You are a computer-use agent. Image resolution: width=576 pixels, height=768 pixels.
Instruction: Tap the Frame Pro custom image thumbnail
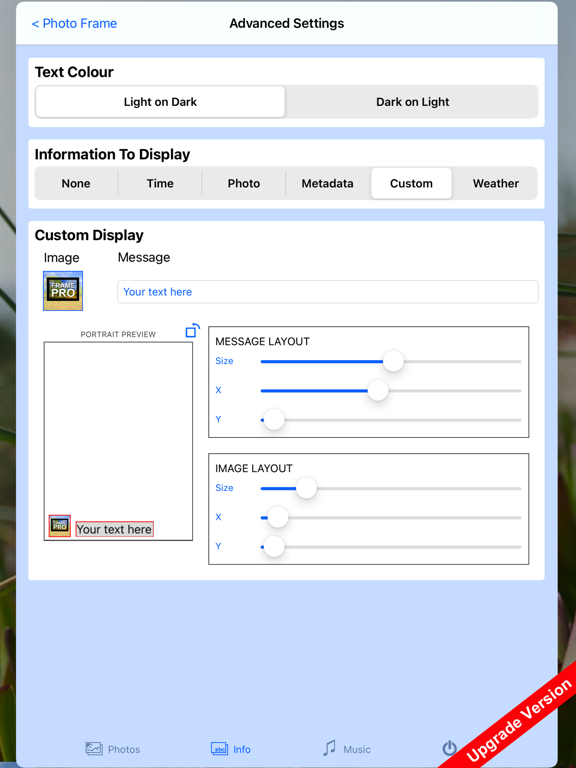(x=63, y=291)
